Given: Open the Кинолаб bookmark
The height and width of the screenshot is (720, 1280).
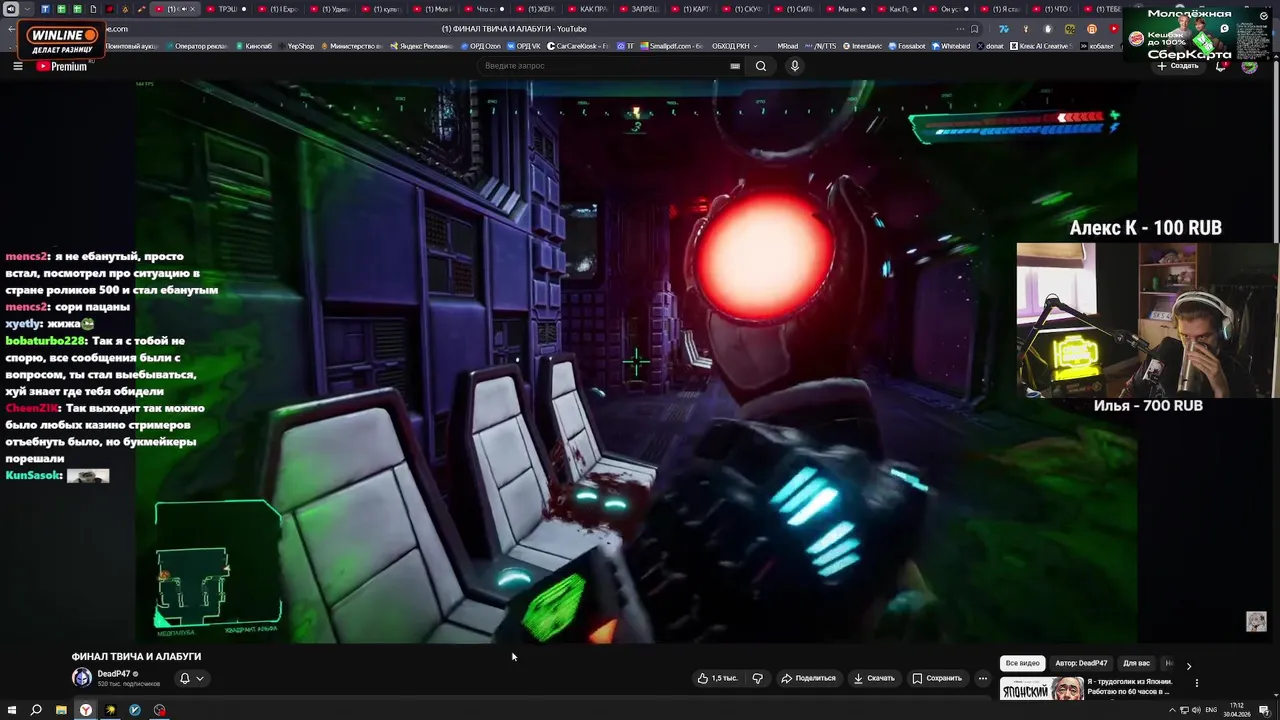Looking at the screenshot, I should coord(253,46).
